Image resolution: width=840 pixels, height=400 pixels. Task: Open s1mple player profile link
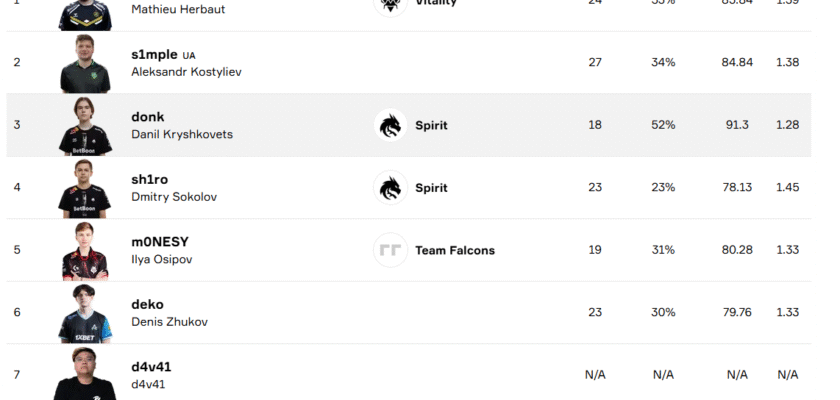[x=154, y=54]
